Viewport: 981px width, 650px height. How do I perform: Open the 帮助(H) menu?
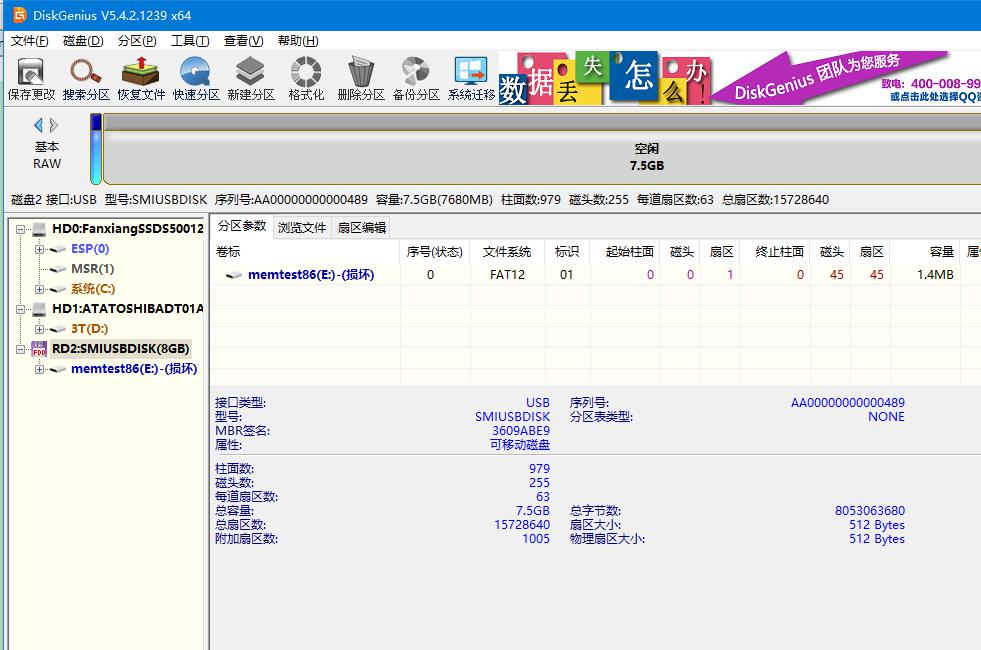point(298,41)
